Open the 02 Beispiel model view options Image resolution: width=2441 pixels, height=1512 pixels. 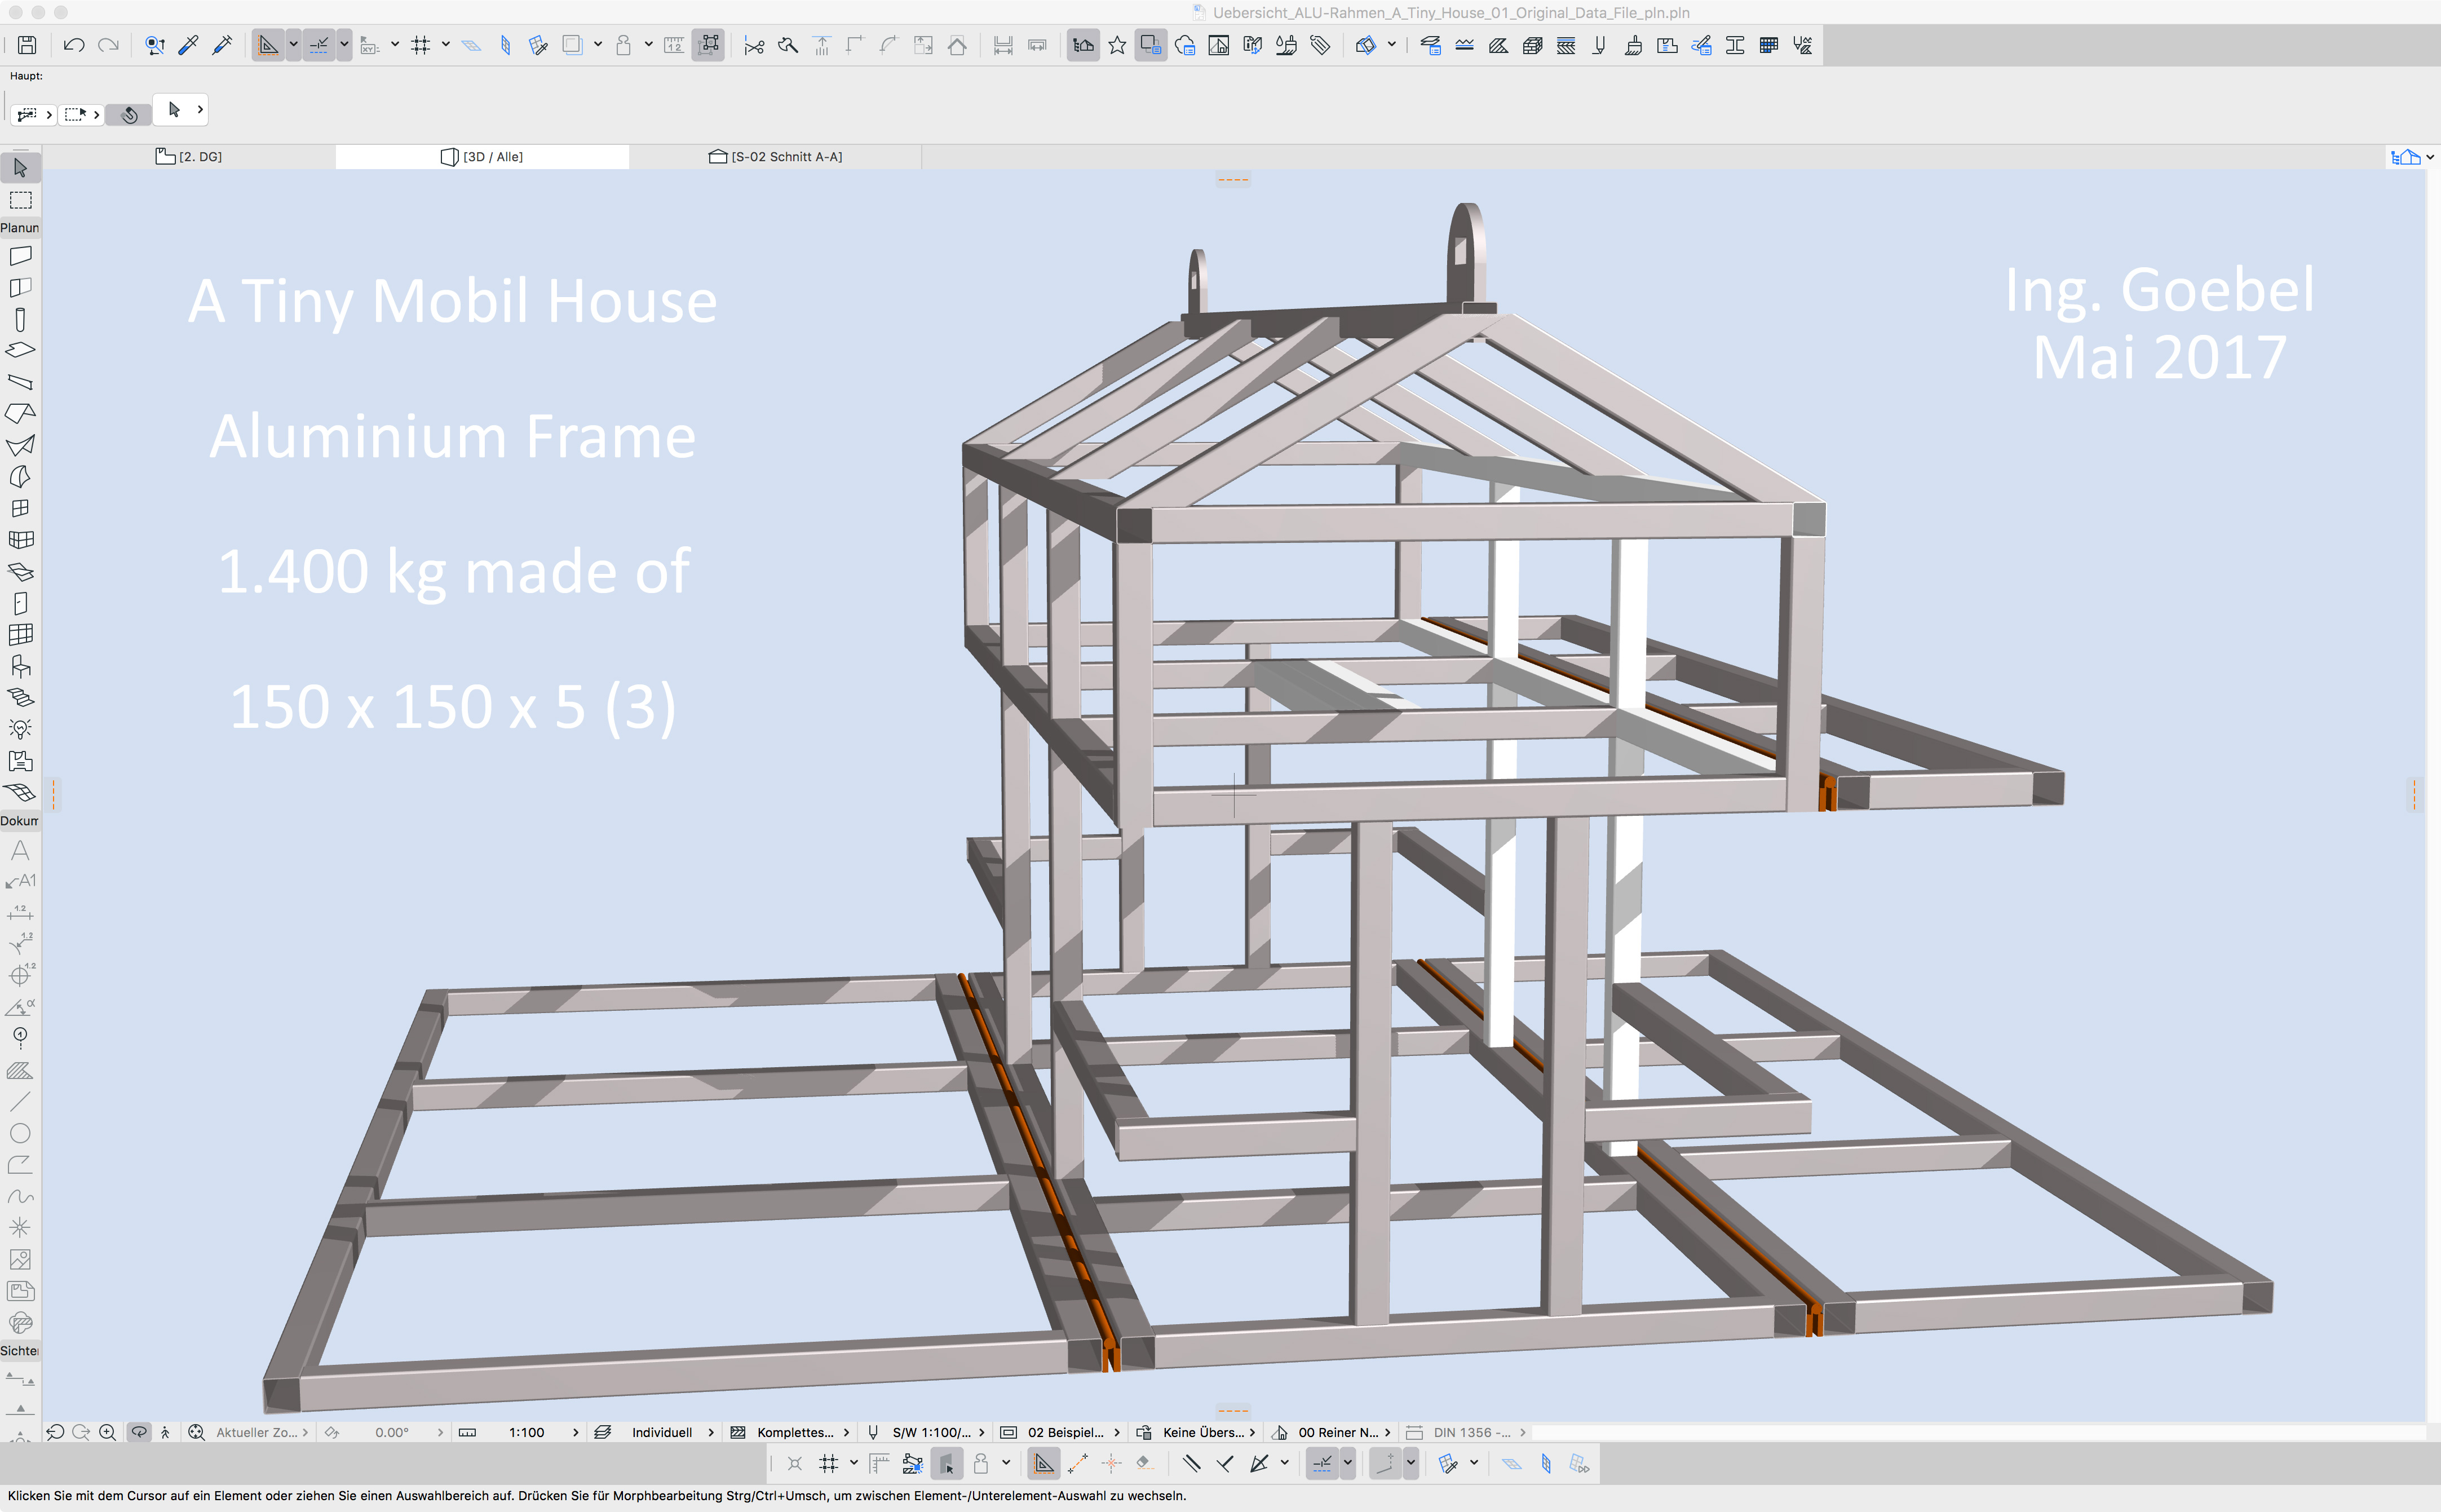click(x=1066, y=1432)
